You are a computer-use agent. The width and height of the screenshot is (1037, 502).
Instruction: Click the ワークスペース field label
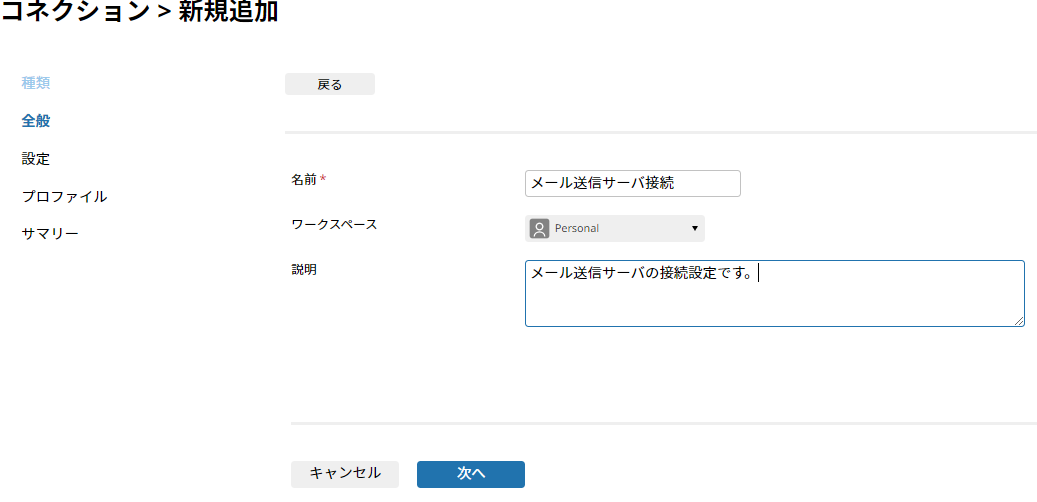(334, 224)
